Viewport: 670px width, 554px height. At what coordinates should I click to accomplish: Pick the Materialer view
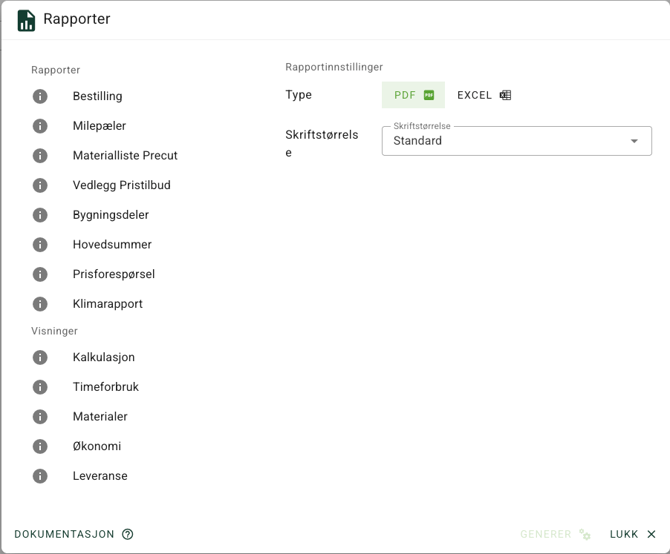[100, 416]
